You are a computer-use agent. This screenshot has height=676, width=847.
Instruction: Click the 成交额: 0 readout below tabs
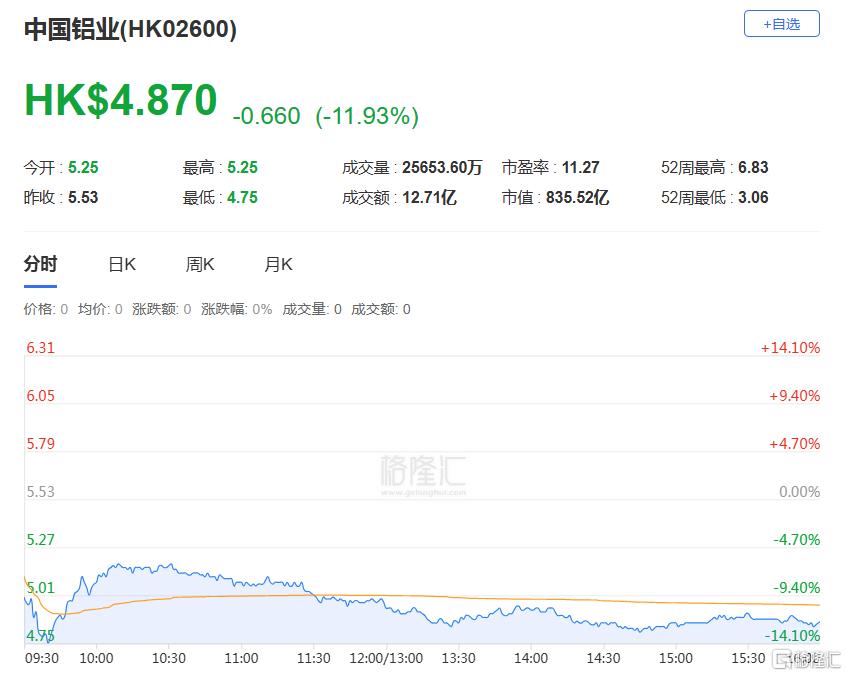tap(381, 309)
